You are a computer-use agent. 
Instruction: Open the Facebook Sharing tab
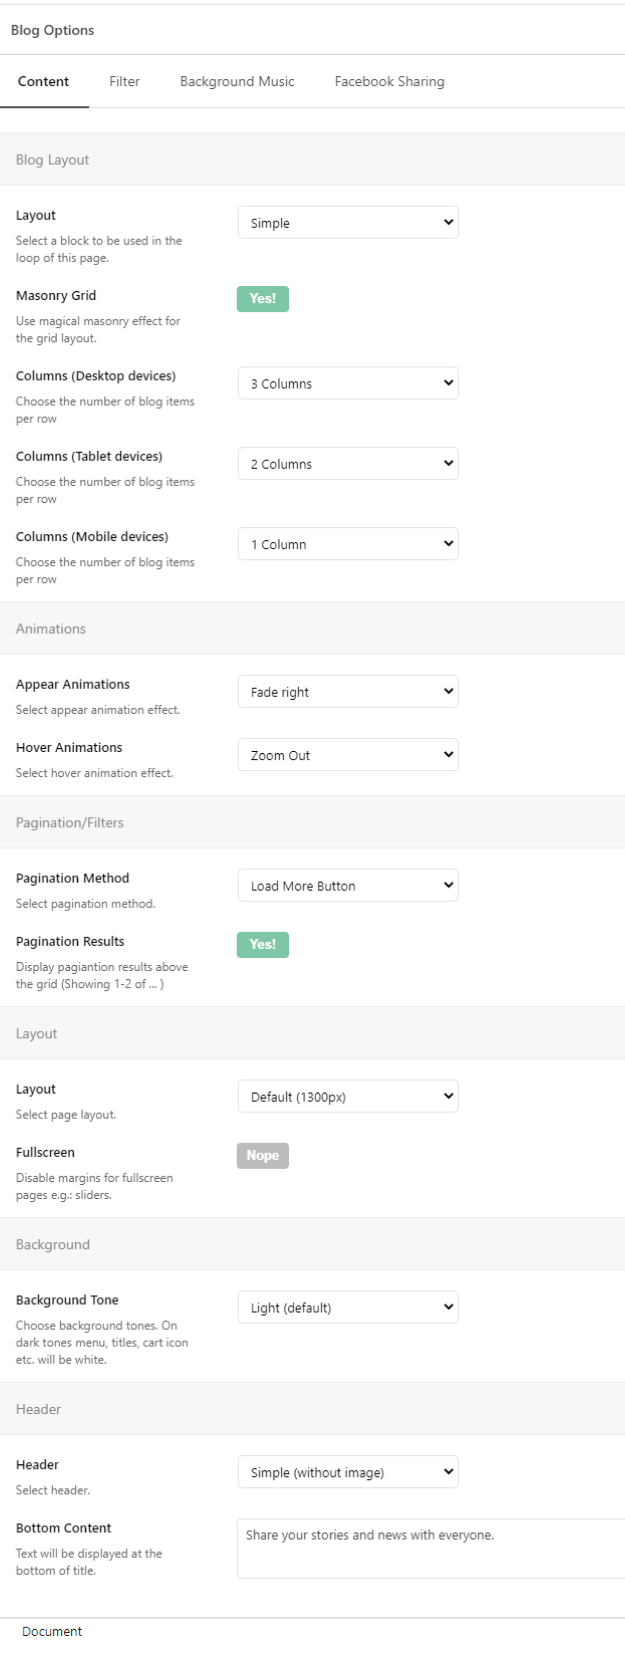pyautogui.click(x=389, y=82)
